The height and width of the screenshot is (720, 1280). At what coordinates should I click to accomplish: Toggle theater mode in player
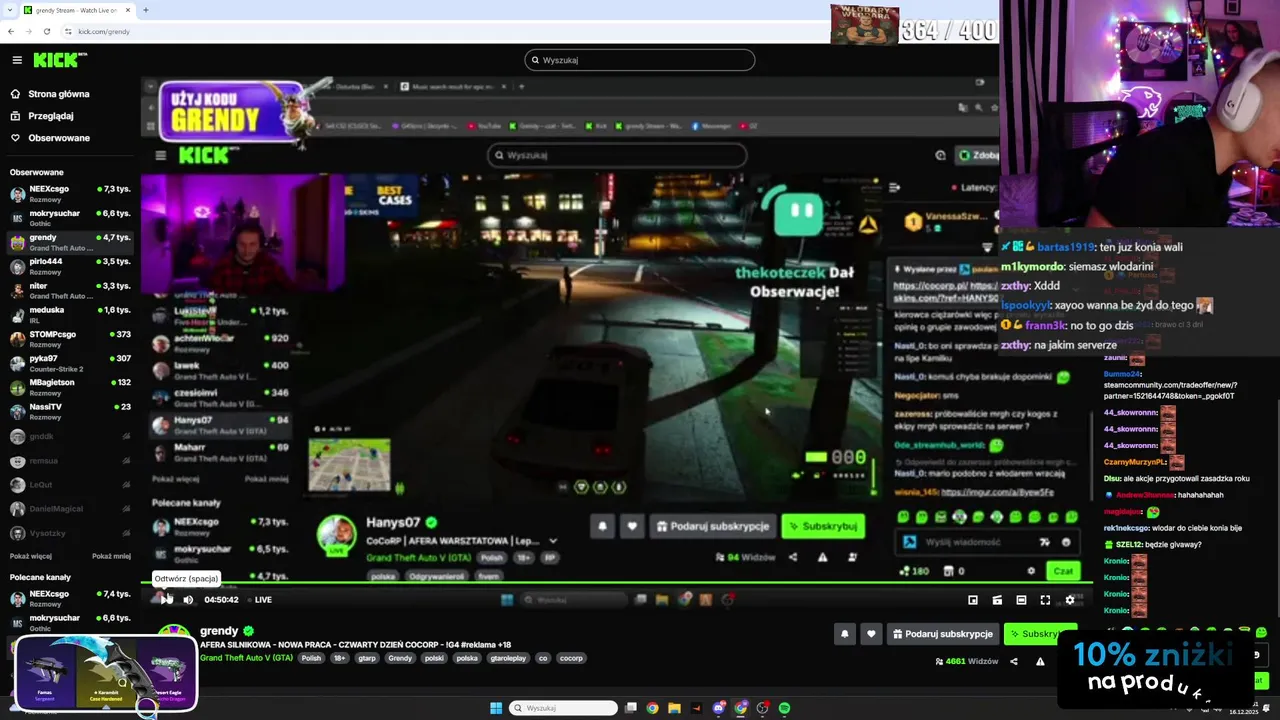1021,600
